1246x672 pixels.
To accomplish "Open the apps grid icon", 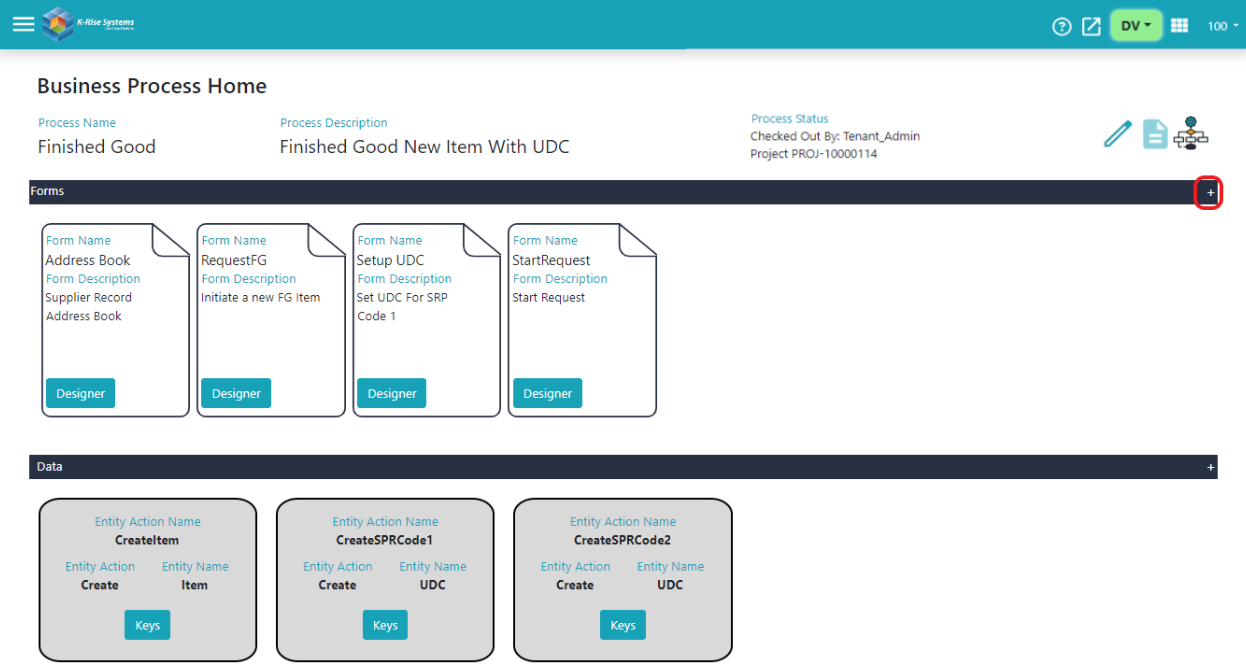I will pyautogui.click(x=1179, y=25).
